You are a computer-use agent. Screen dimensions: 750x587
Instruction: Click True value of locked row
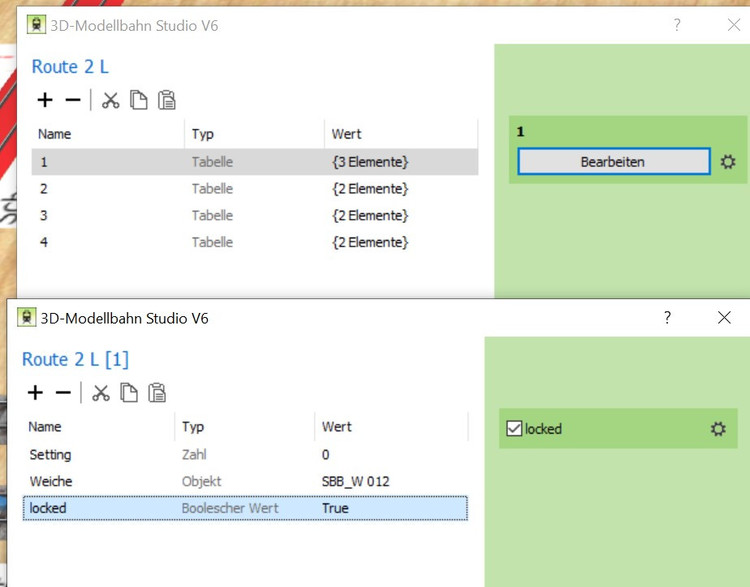335,508
